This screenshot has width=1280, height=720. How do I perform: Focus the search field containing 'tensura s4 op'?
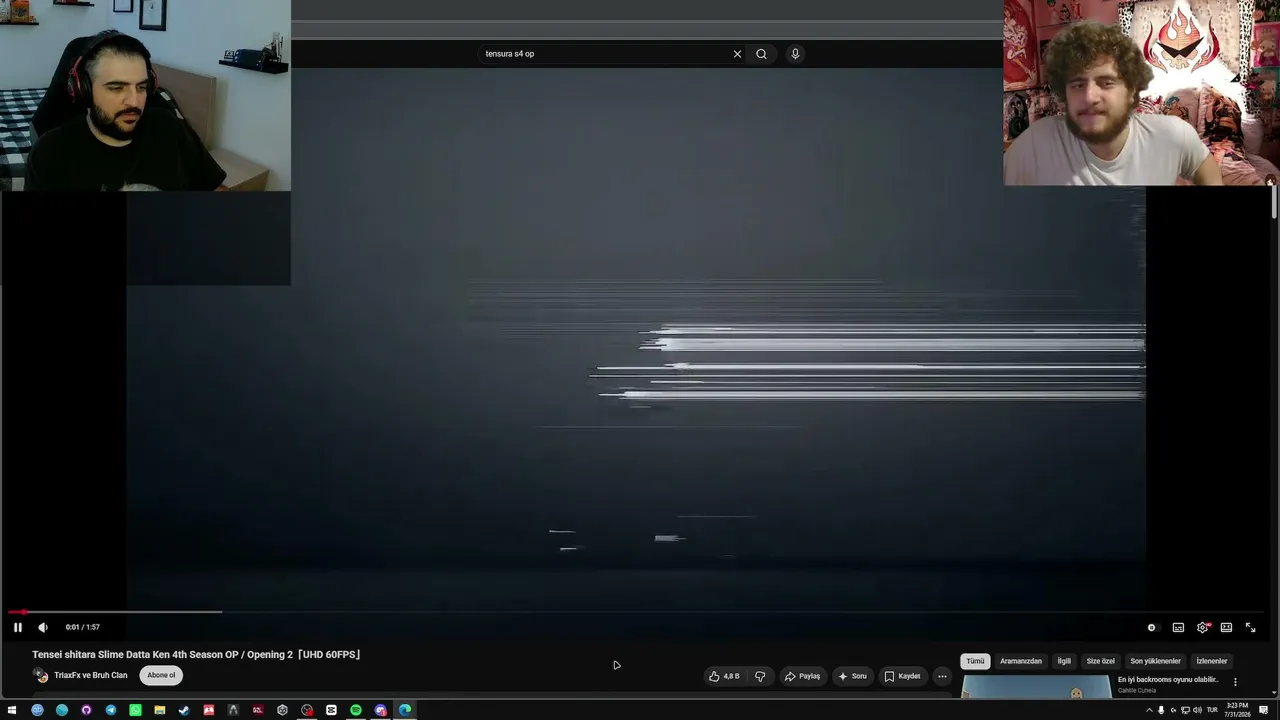(605, 54)
